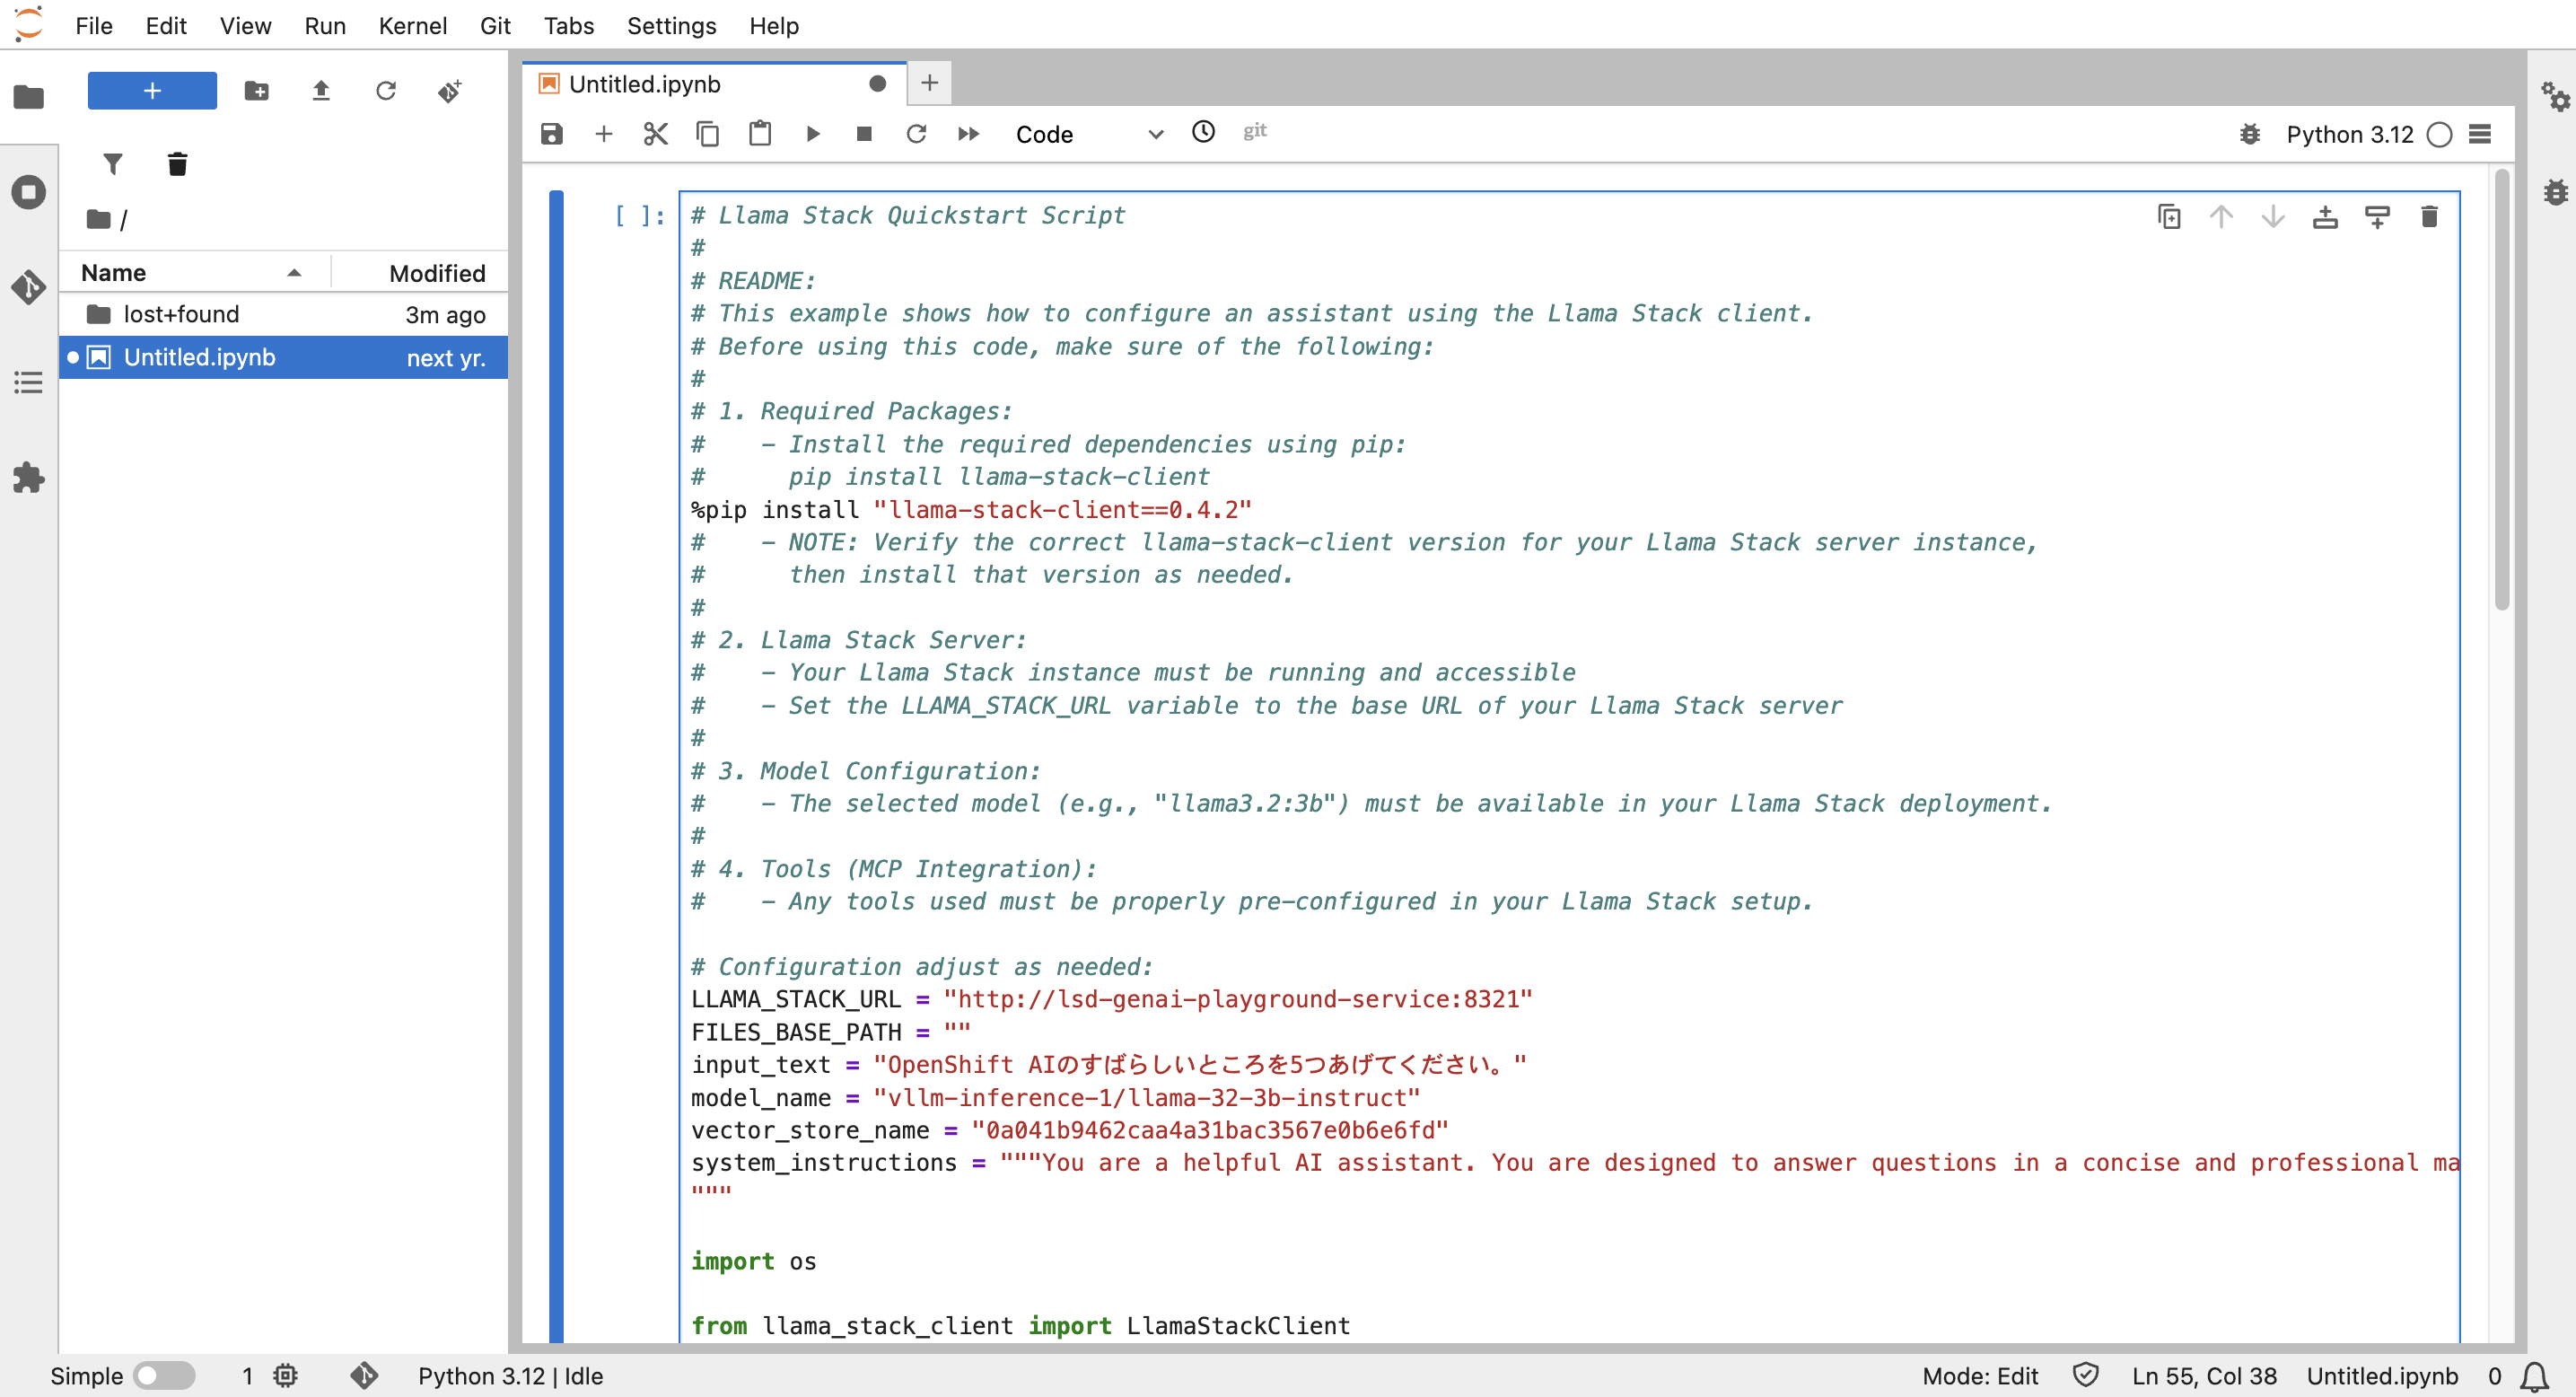The height and width of the screenshot is (1397, 2576).
Task: Toggle the file filter in browser
Action: point(113,164)
